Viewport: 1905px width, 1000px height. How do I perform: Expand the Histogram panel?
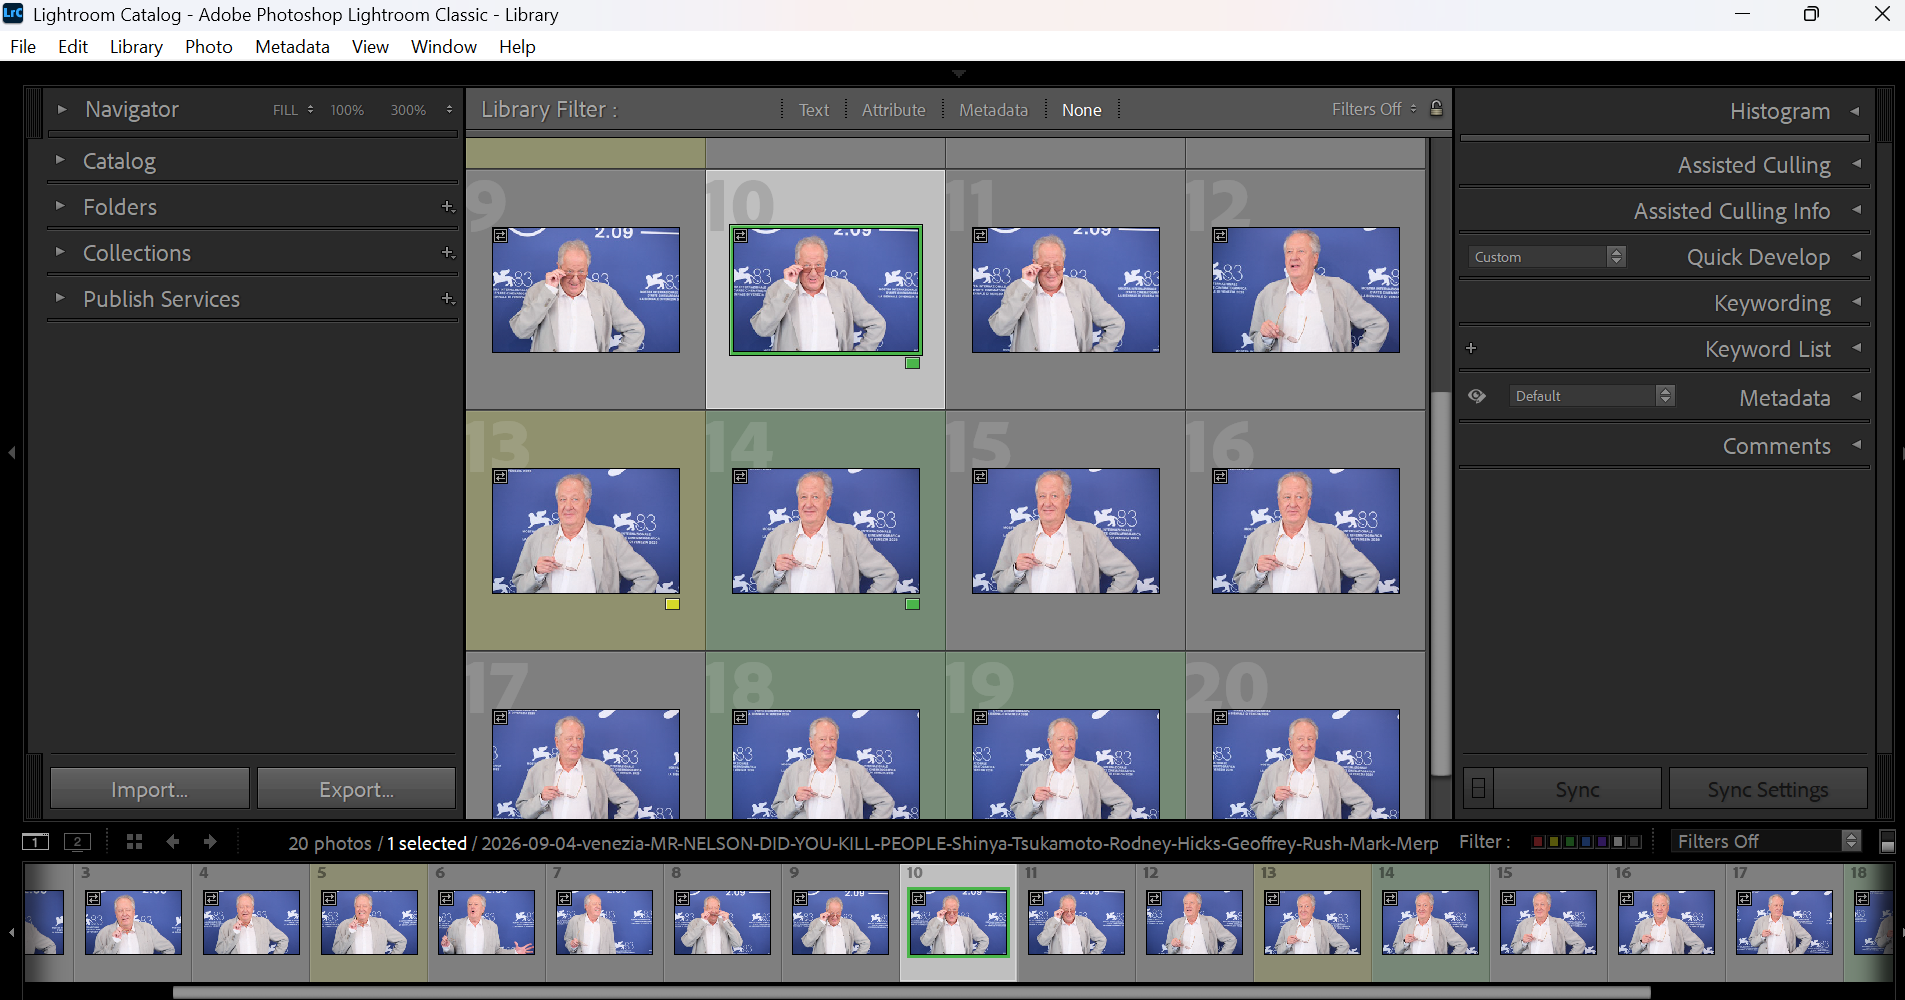(x=1855, y=111)
